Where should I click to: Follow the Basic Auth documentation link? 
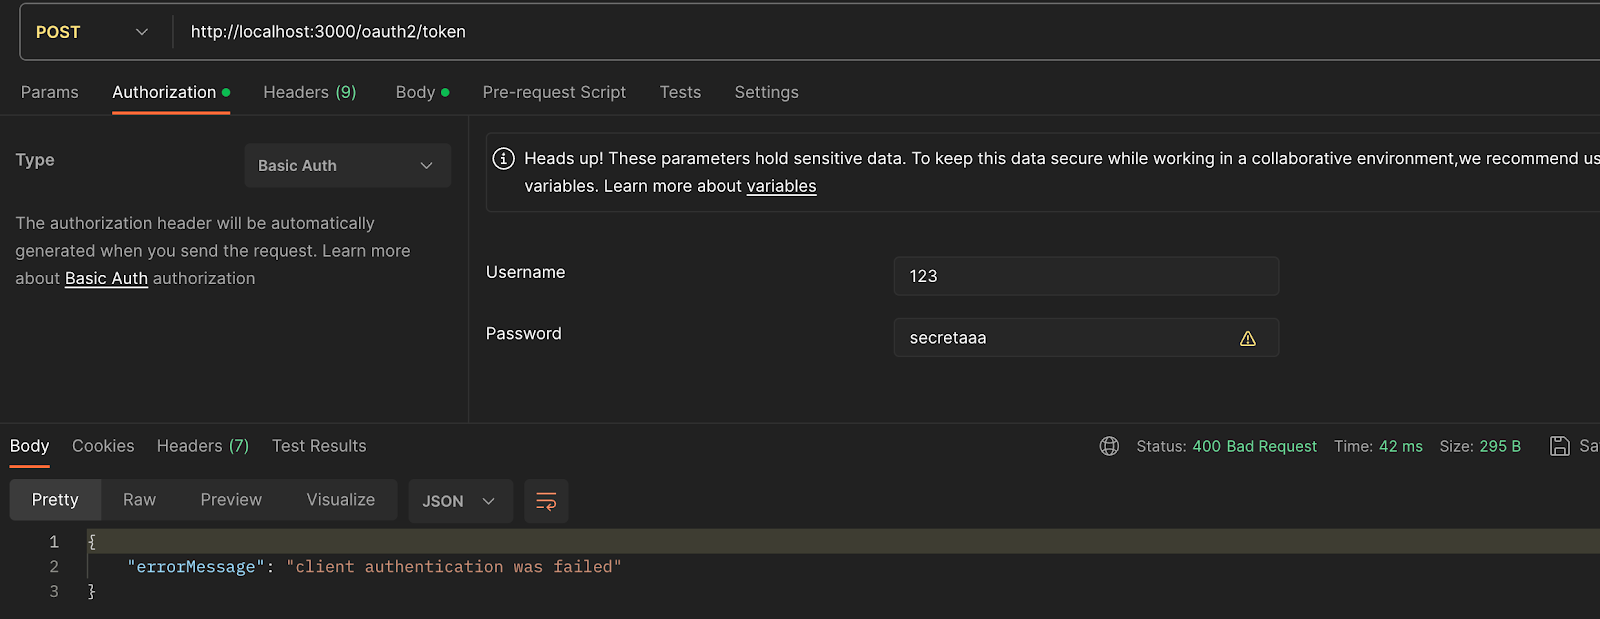106,279
